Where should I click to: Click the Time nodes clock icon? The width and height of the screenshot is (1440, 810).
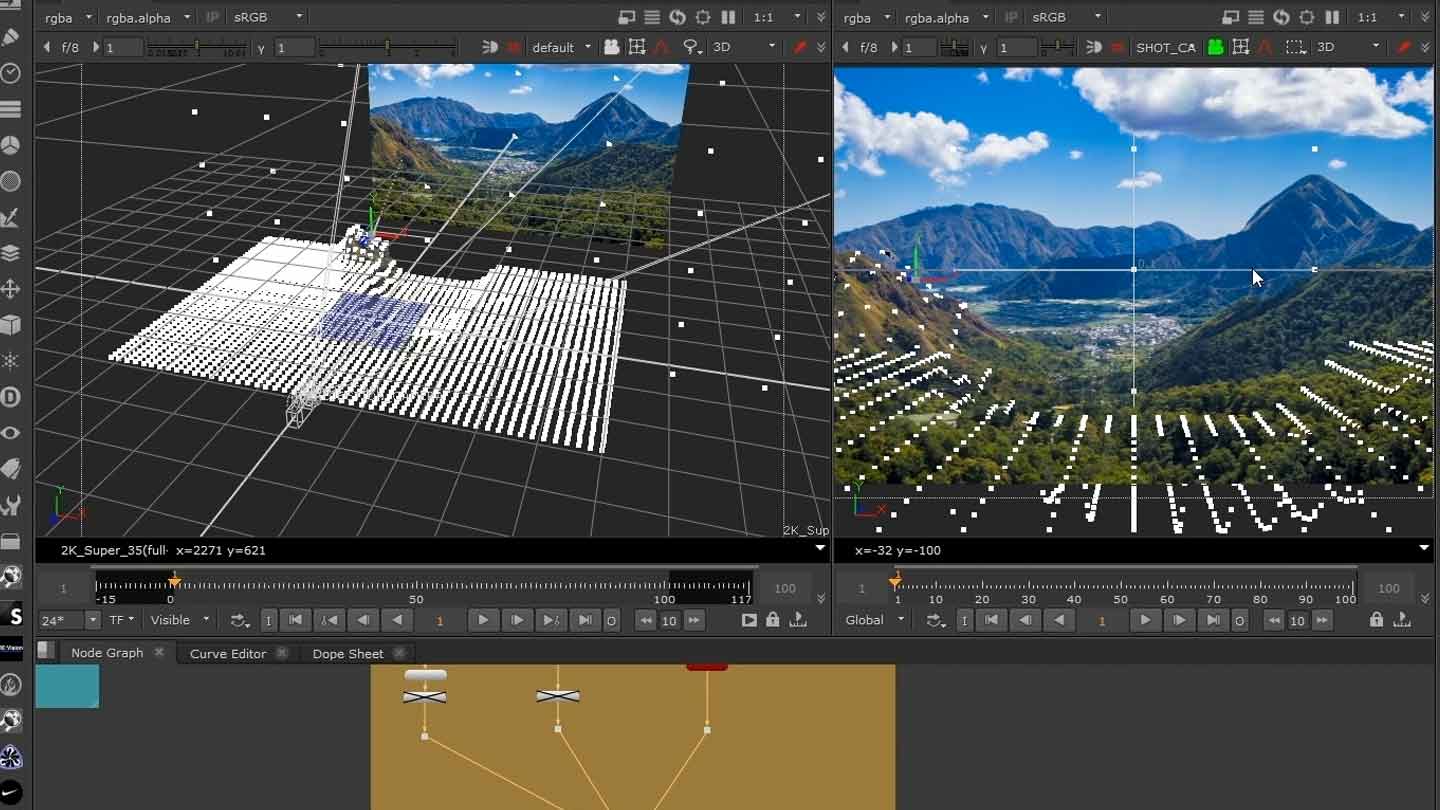[11, 73]
